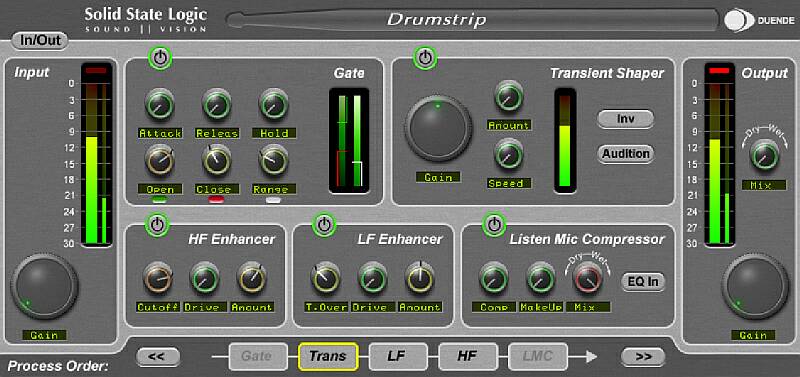Toggle the Gate section power icon

pos(160,58)
